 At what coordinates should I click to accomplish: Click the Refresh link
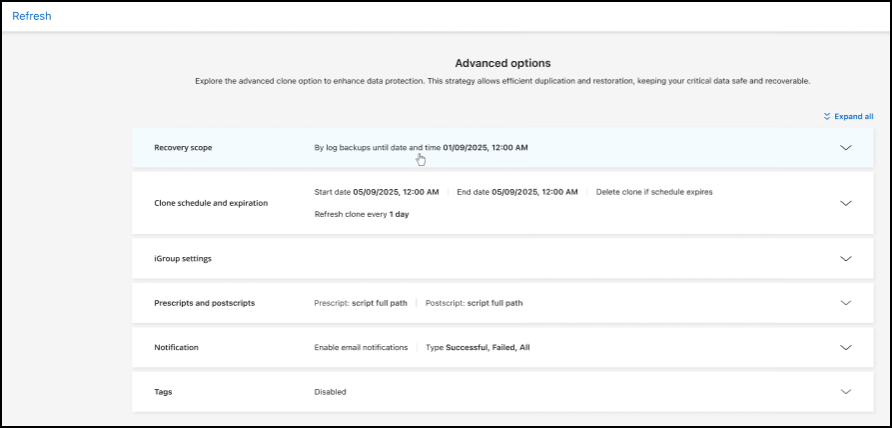[31, 16]
